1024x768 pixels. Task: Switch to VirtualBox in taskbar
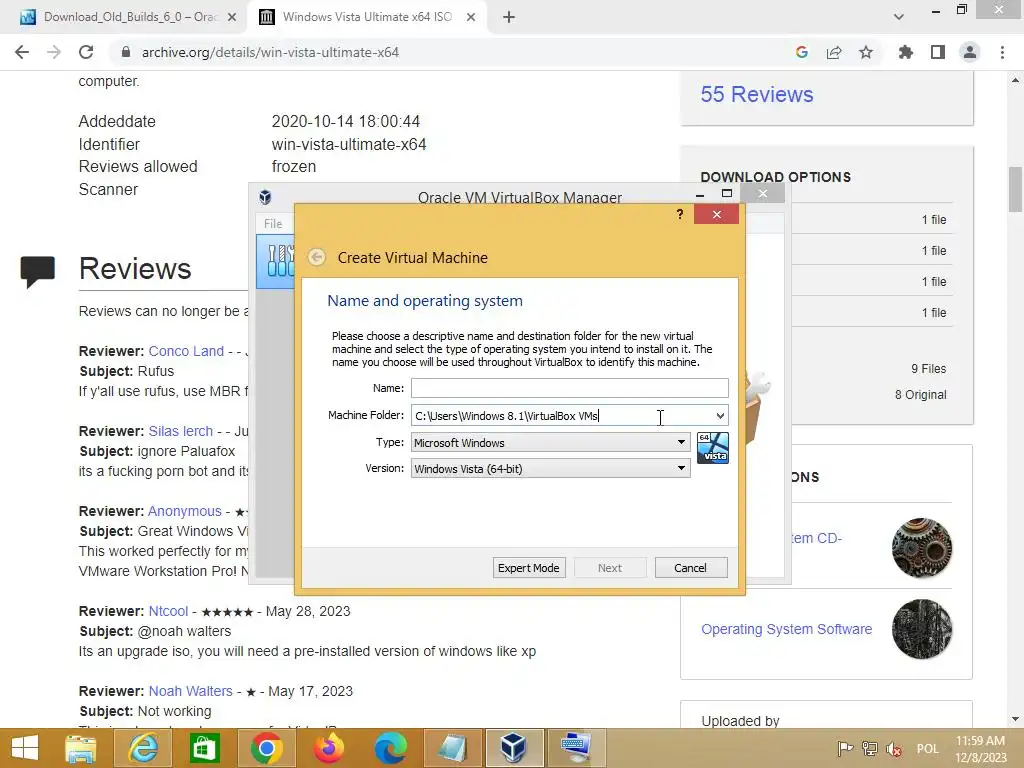click(514, 748)
